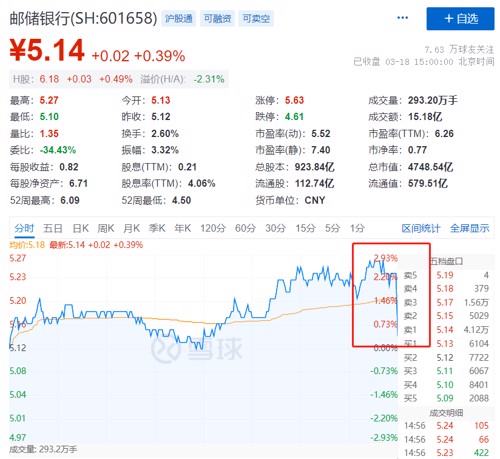Click the 跌停 value 4.61
The image size is (500, 459).
294,117
